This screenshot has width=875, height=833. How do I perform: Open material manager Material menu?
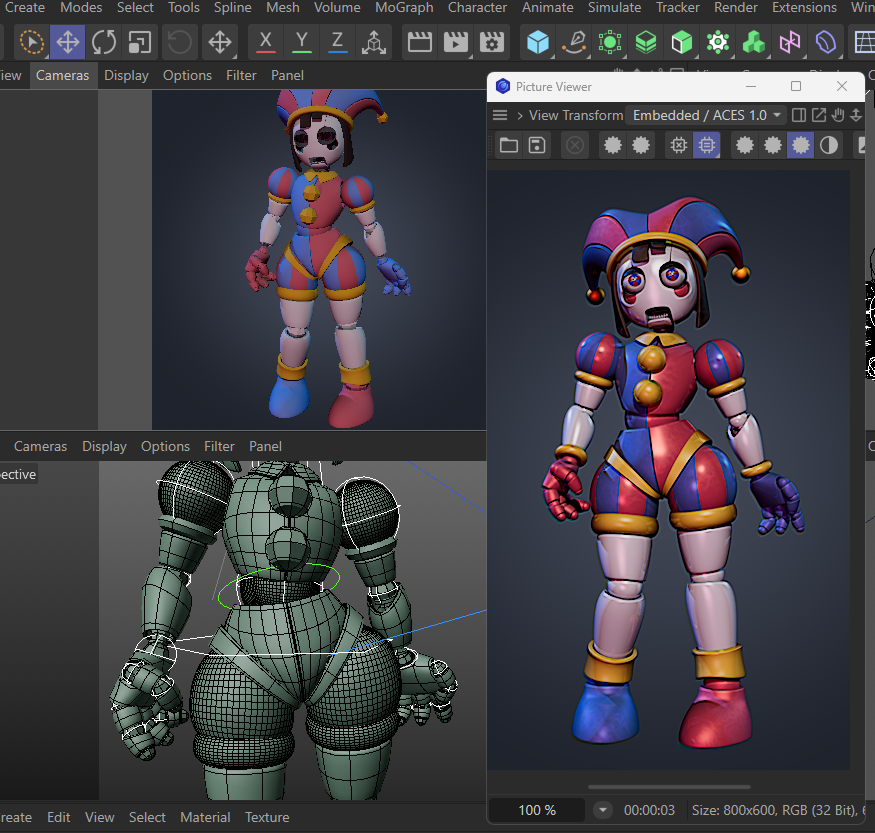[205, 817]
